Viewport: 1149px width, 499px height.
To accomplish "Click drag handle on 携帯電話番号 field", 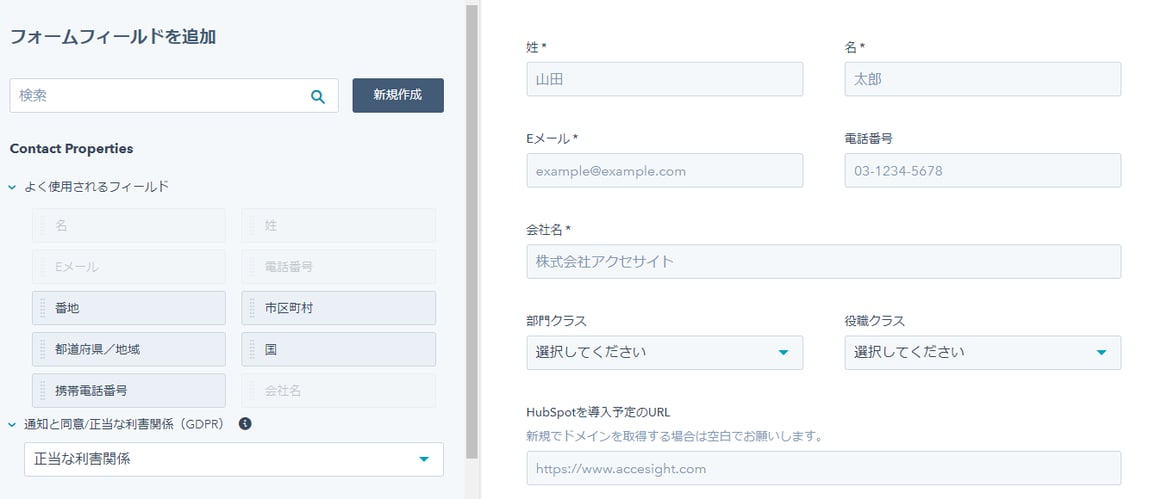I will (42, 390).
